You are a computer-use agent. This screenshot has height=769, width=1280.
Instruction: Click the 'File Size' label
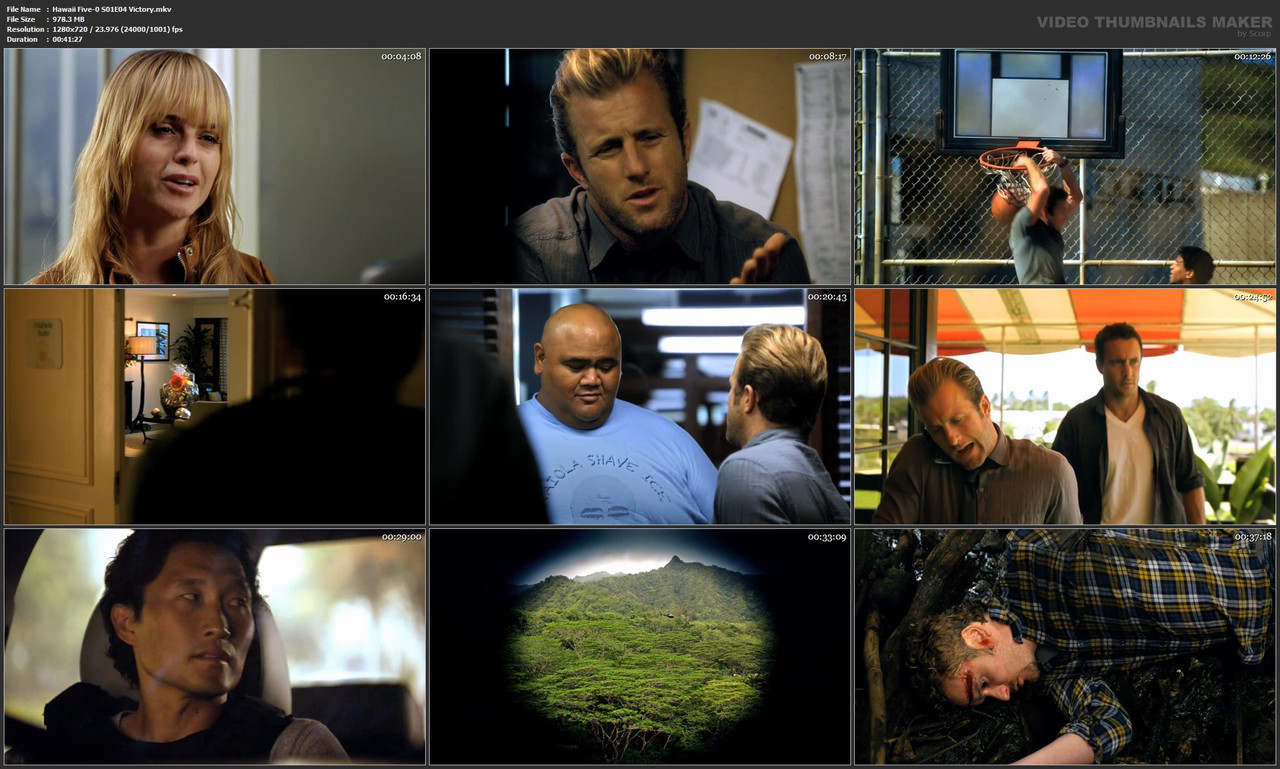21,19
